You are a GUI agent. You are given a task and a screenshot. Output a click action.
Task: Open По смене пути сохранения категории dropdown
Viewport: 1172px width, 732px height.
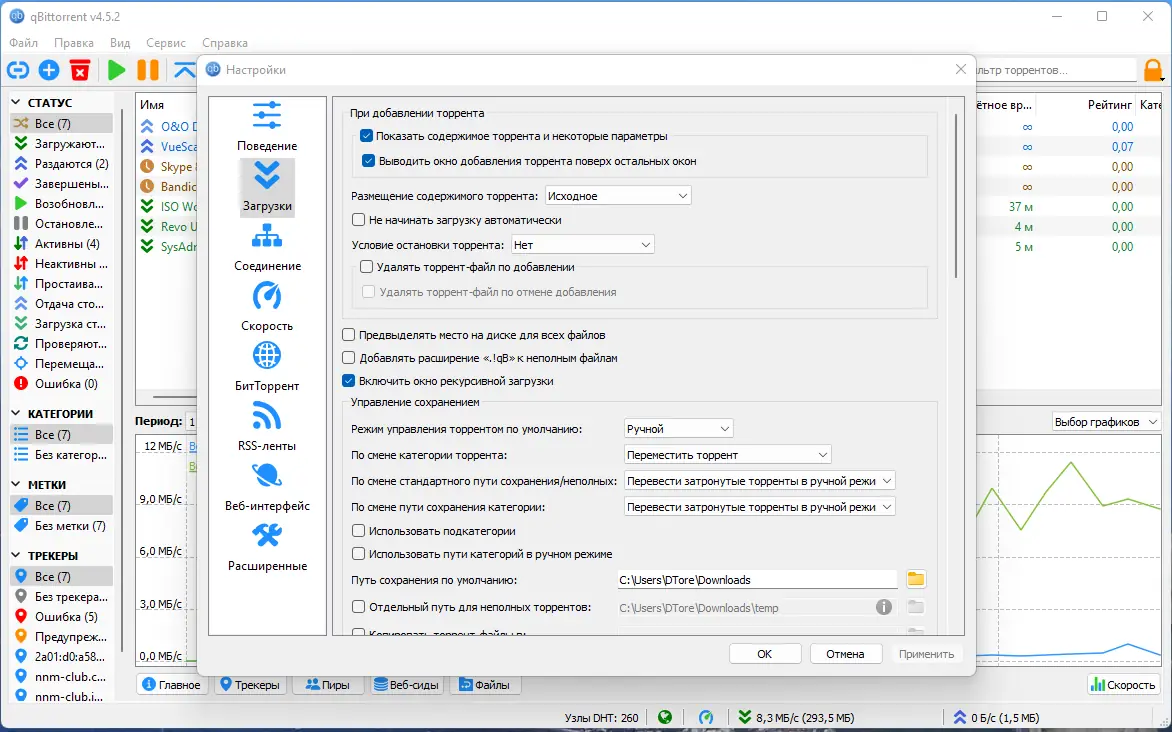(x=759, y=507)
